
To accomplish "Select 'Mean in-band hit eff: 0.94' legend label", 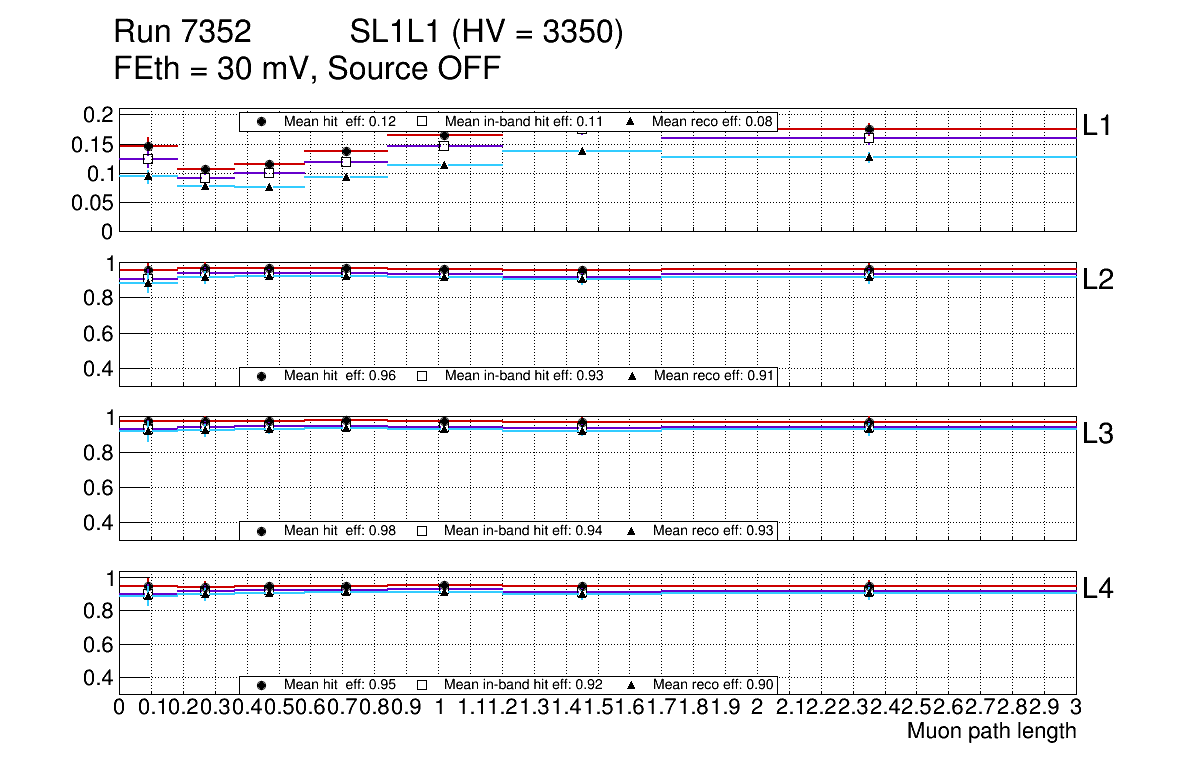I will (522, 530).
